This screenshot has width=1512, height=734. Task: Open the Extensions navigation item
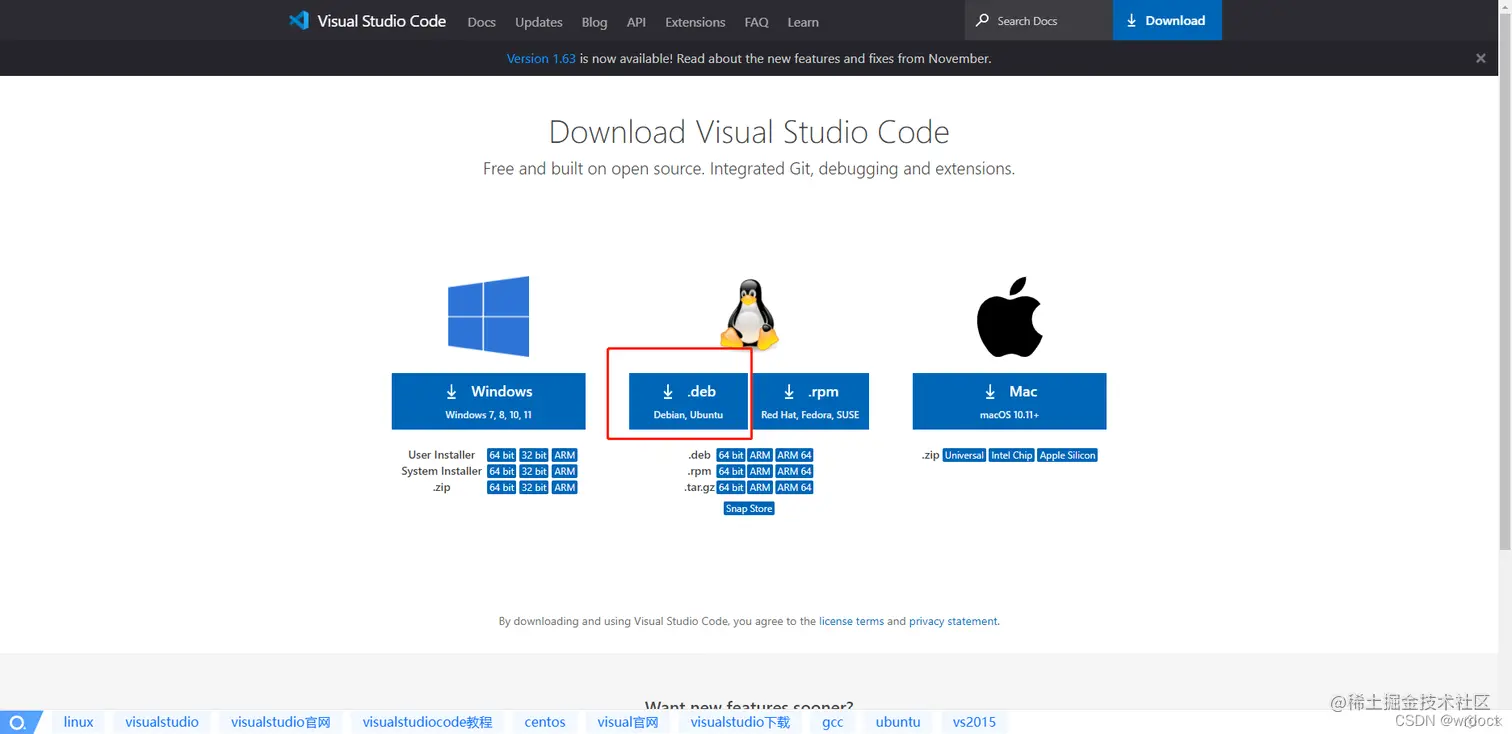(x=695, y=22)
